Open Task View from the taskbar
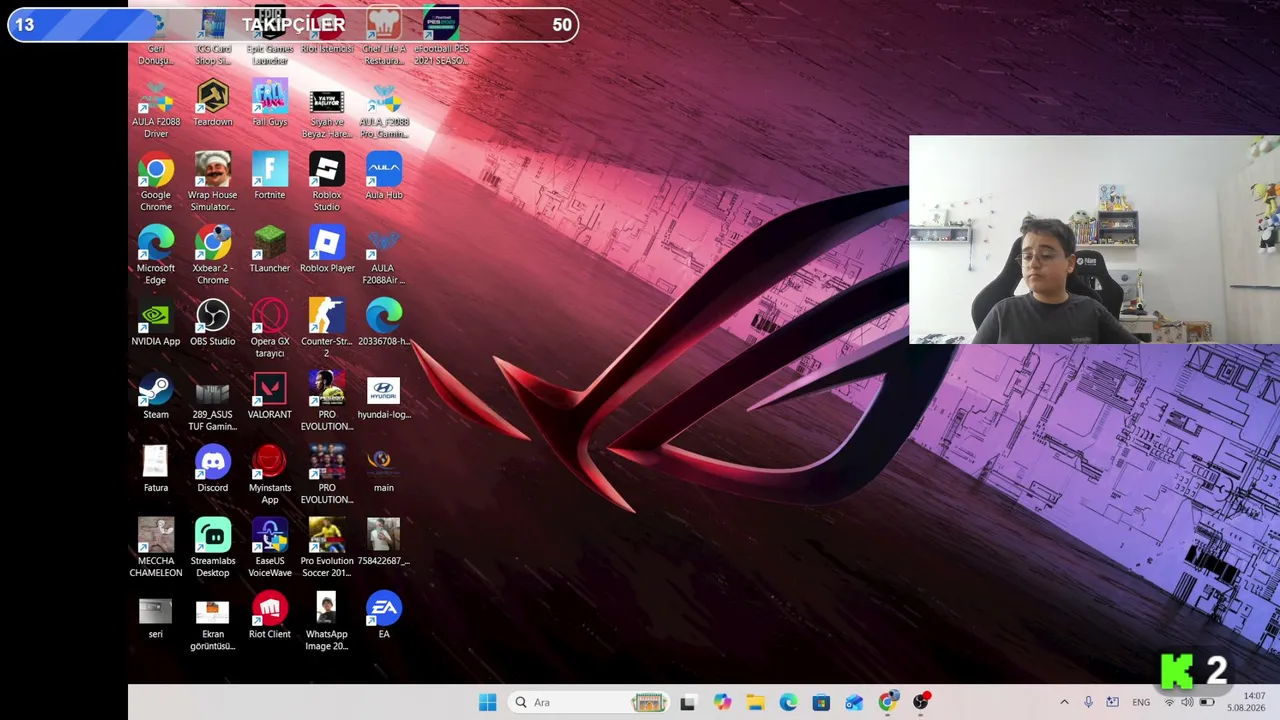Viewport: 1280px width, 720px height. (x=687, y=702)
